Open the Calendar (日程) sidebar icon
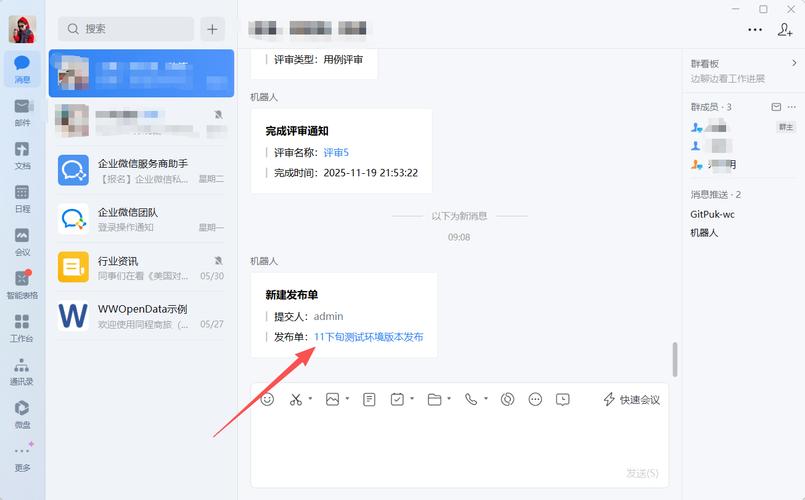Screen dimensions: 805x500 point(22,198)
